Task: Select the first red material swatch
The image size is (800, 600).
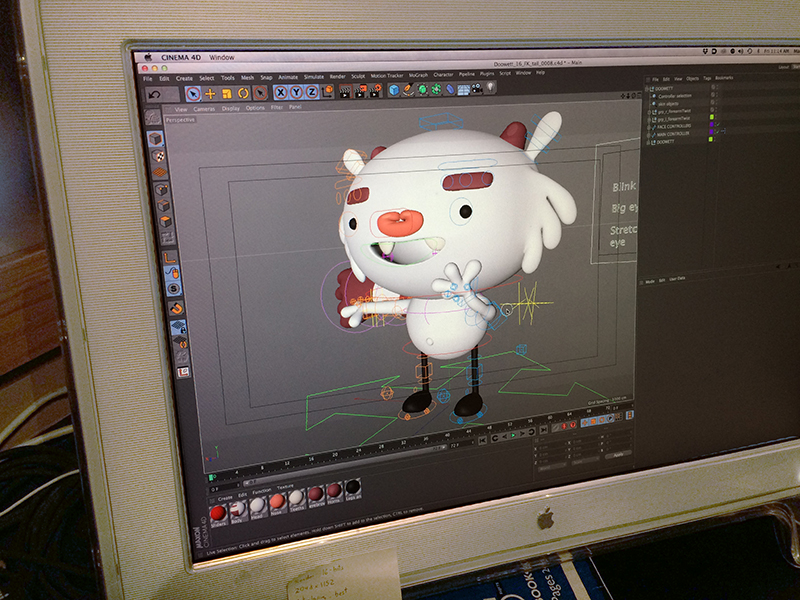Action: coord(217,512)
